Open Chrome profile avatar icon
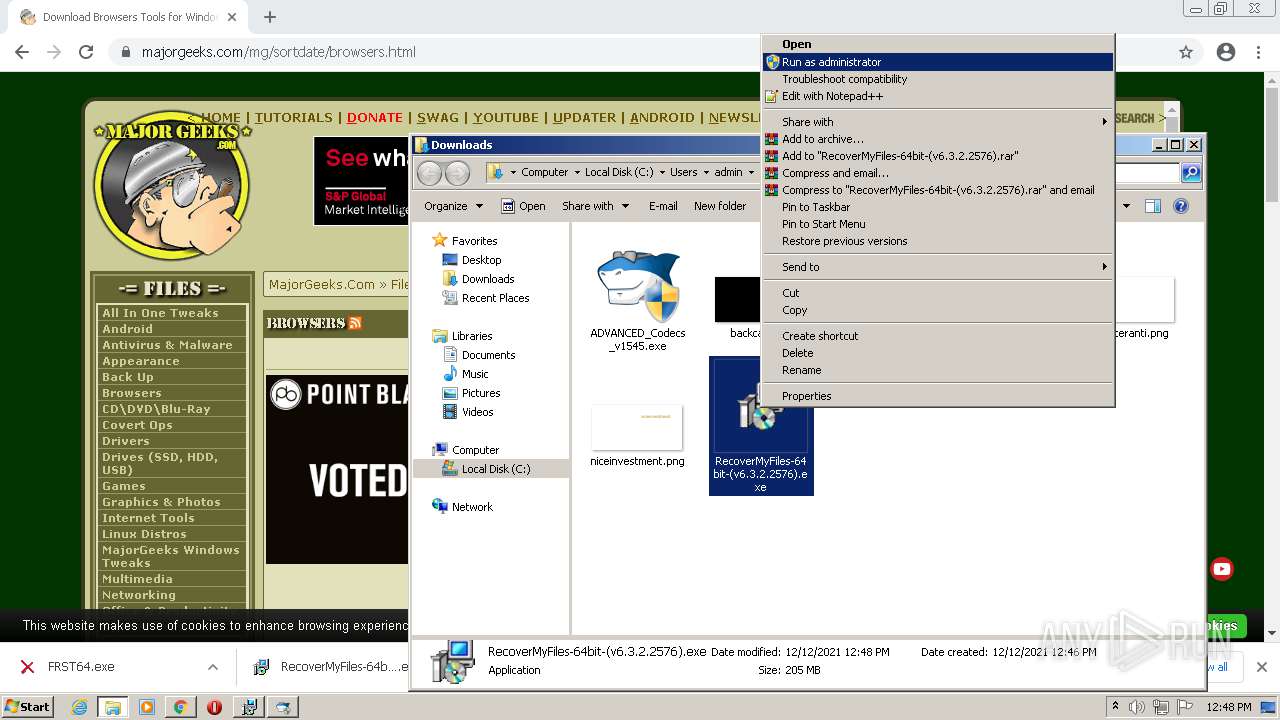 [1226, 52]
